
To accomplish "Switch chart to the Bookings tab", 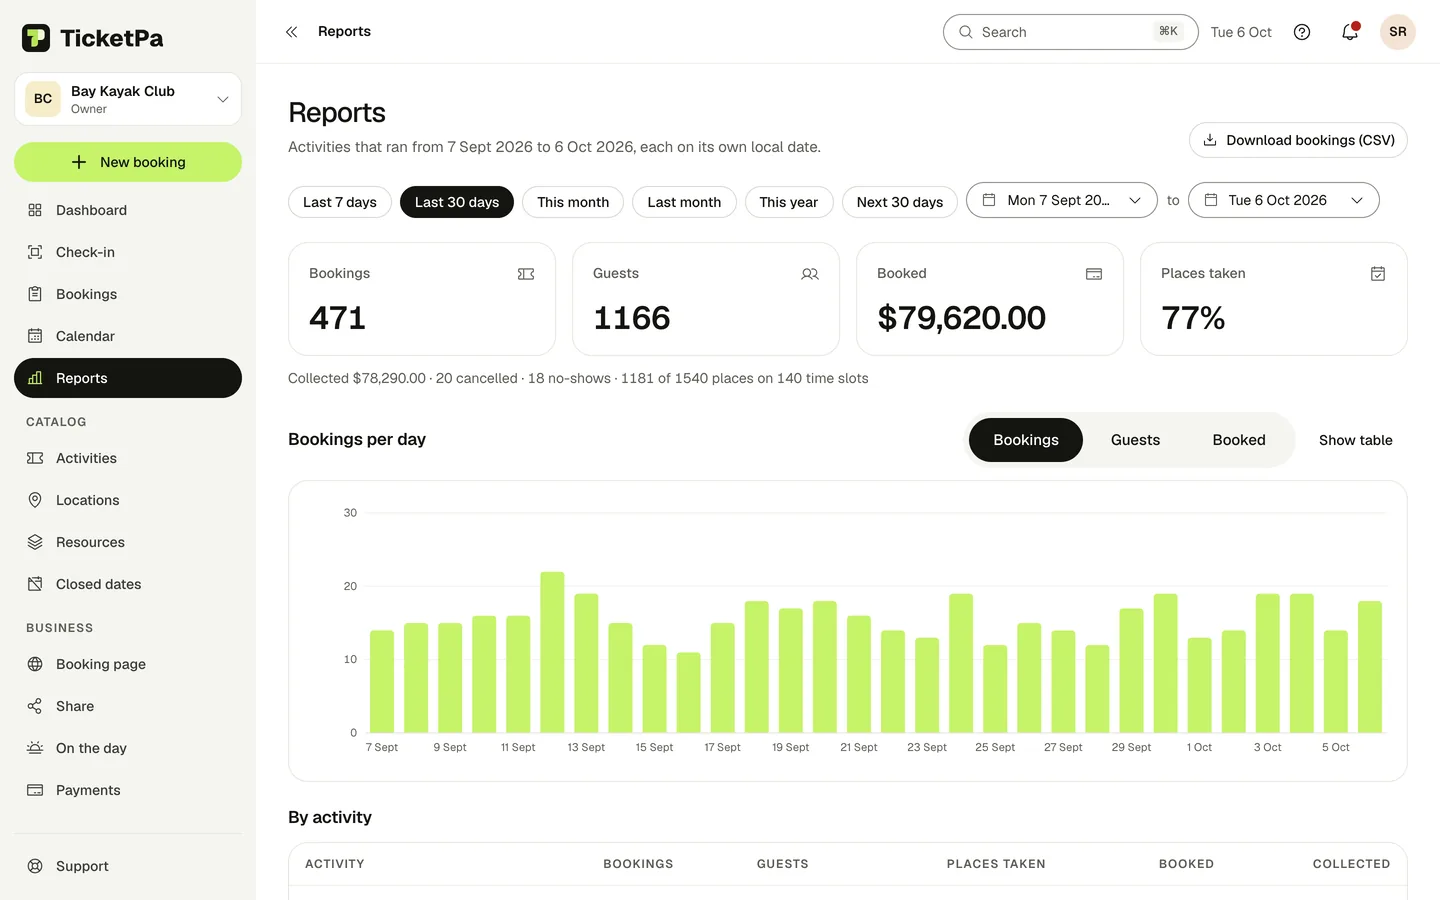I will [x=1026, y=440].
